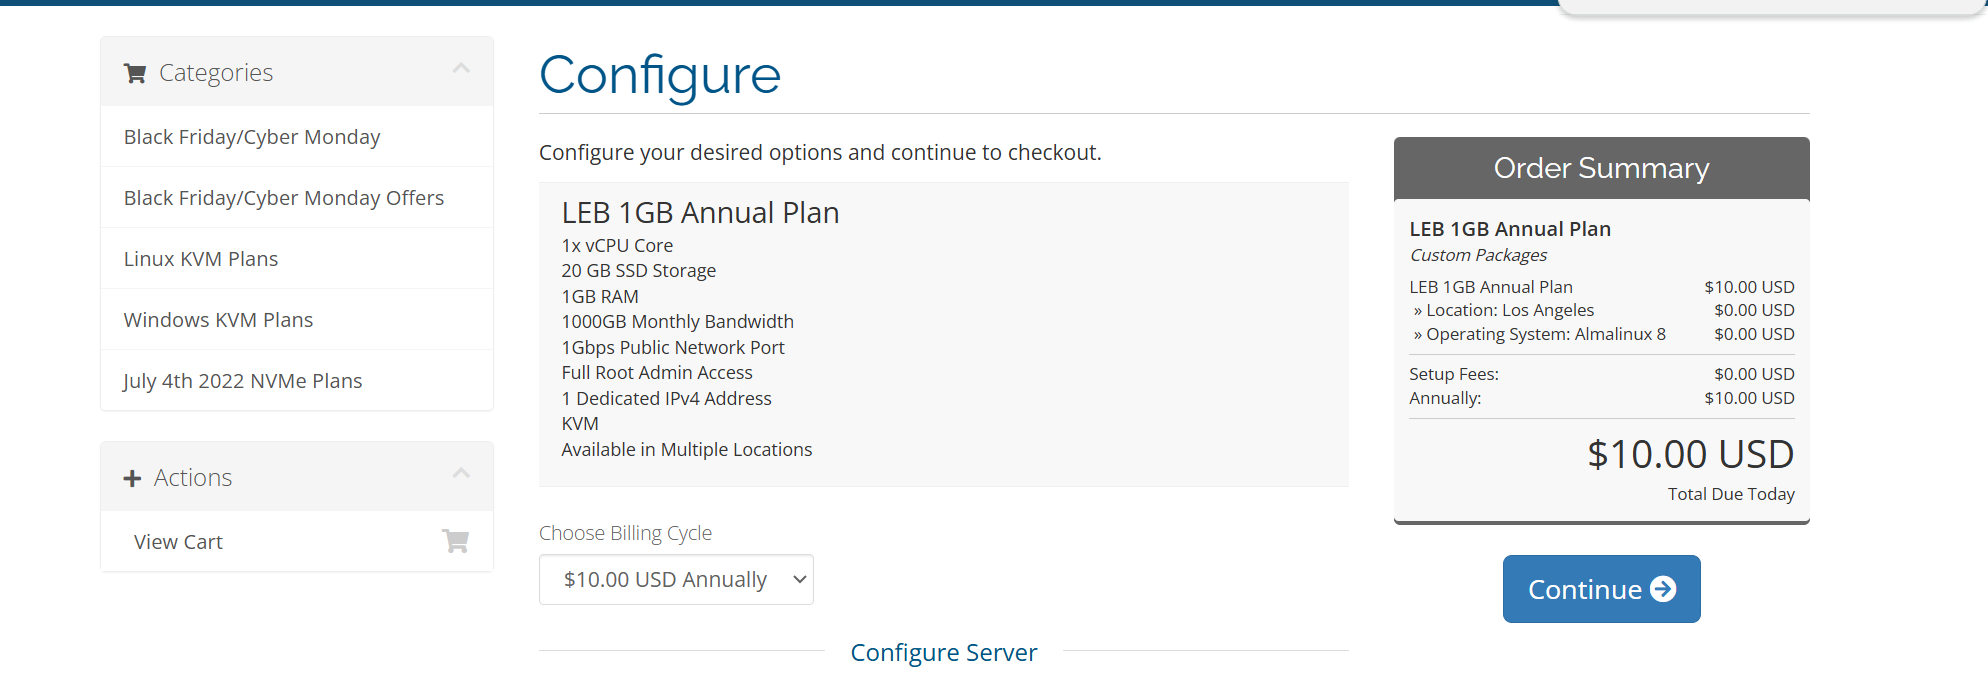Click the shopping cart icon beside Categories
The width and height of the screenshot is (1988, 685).
pos(135,73)
